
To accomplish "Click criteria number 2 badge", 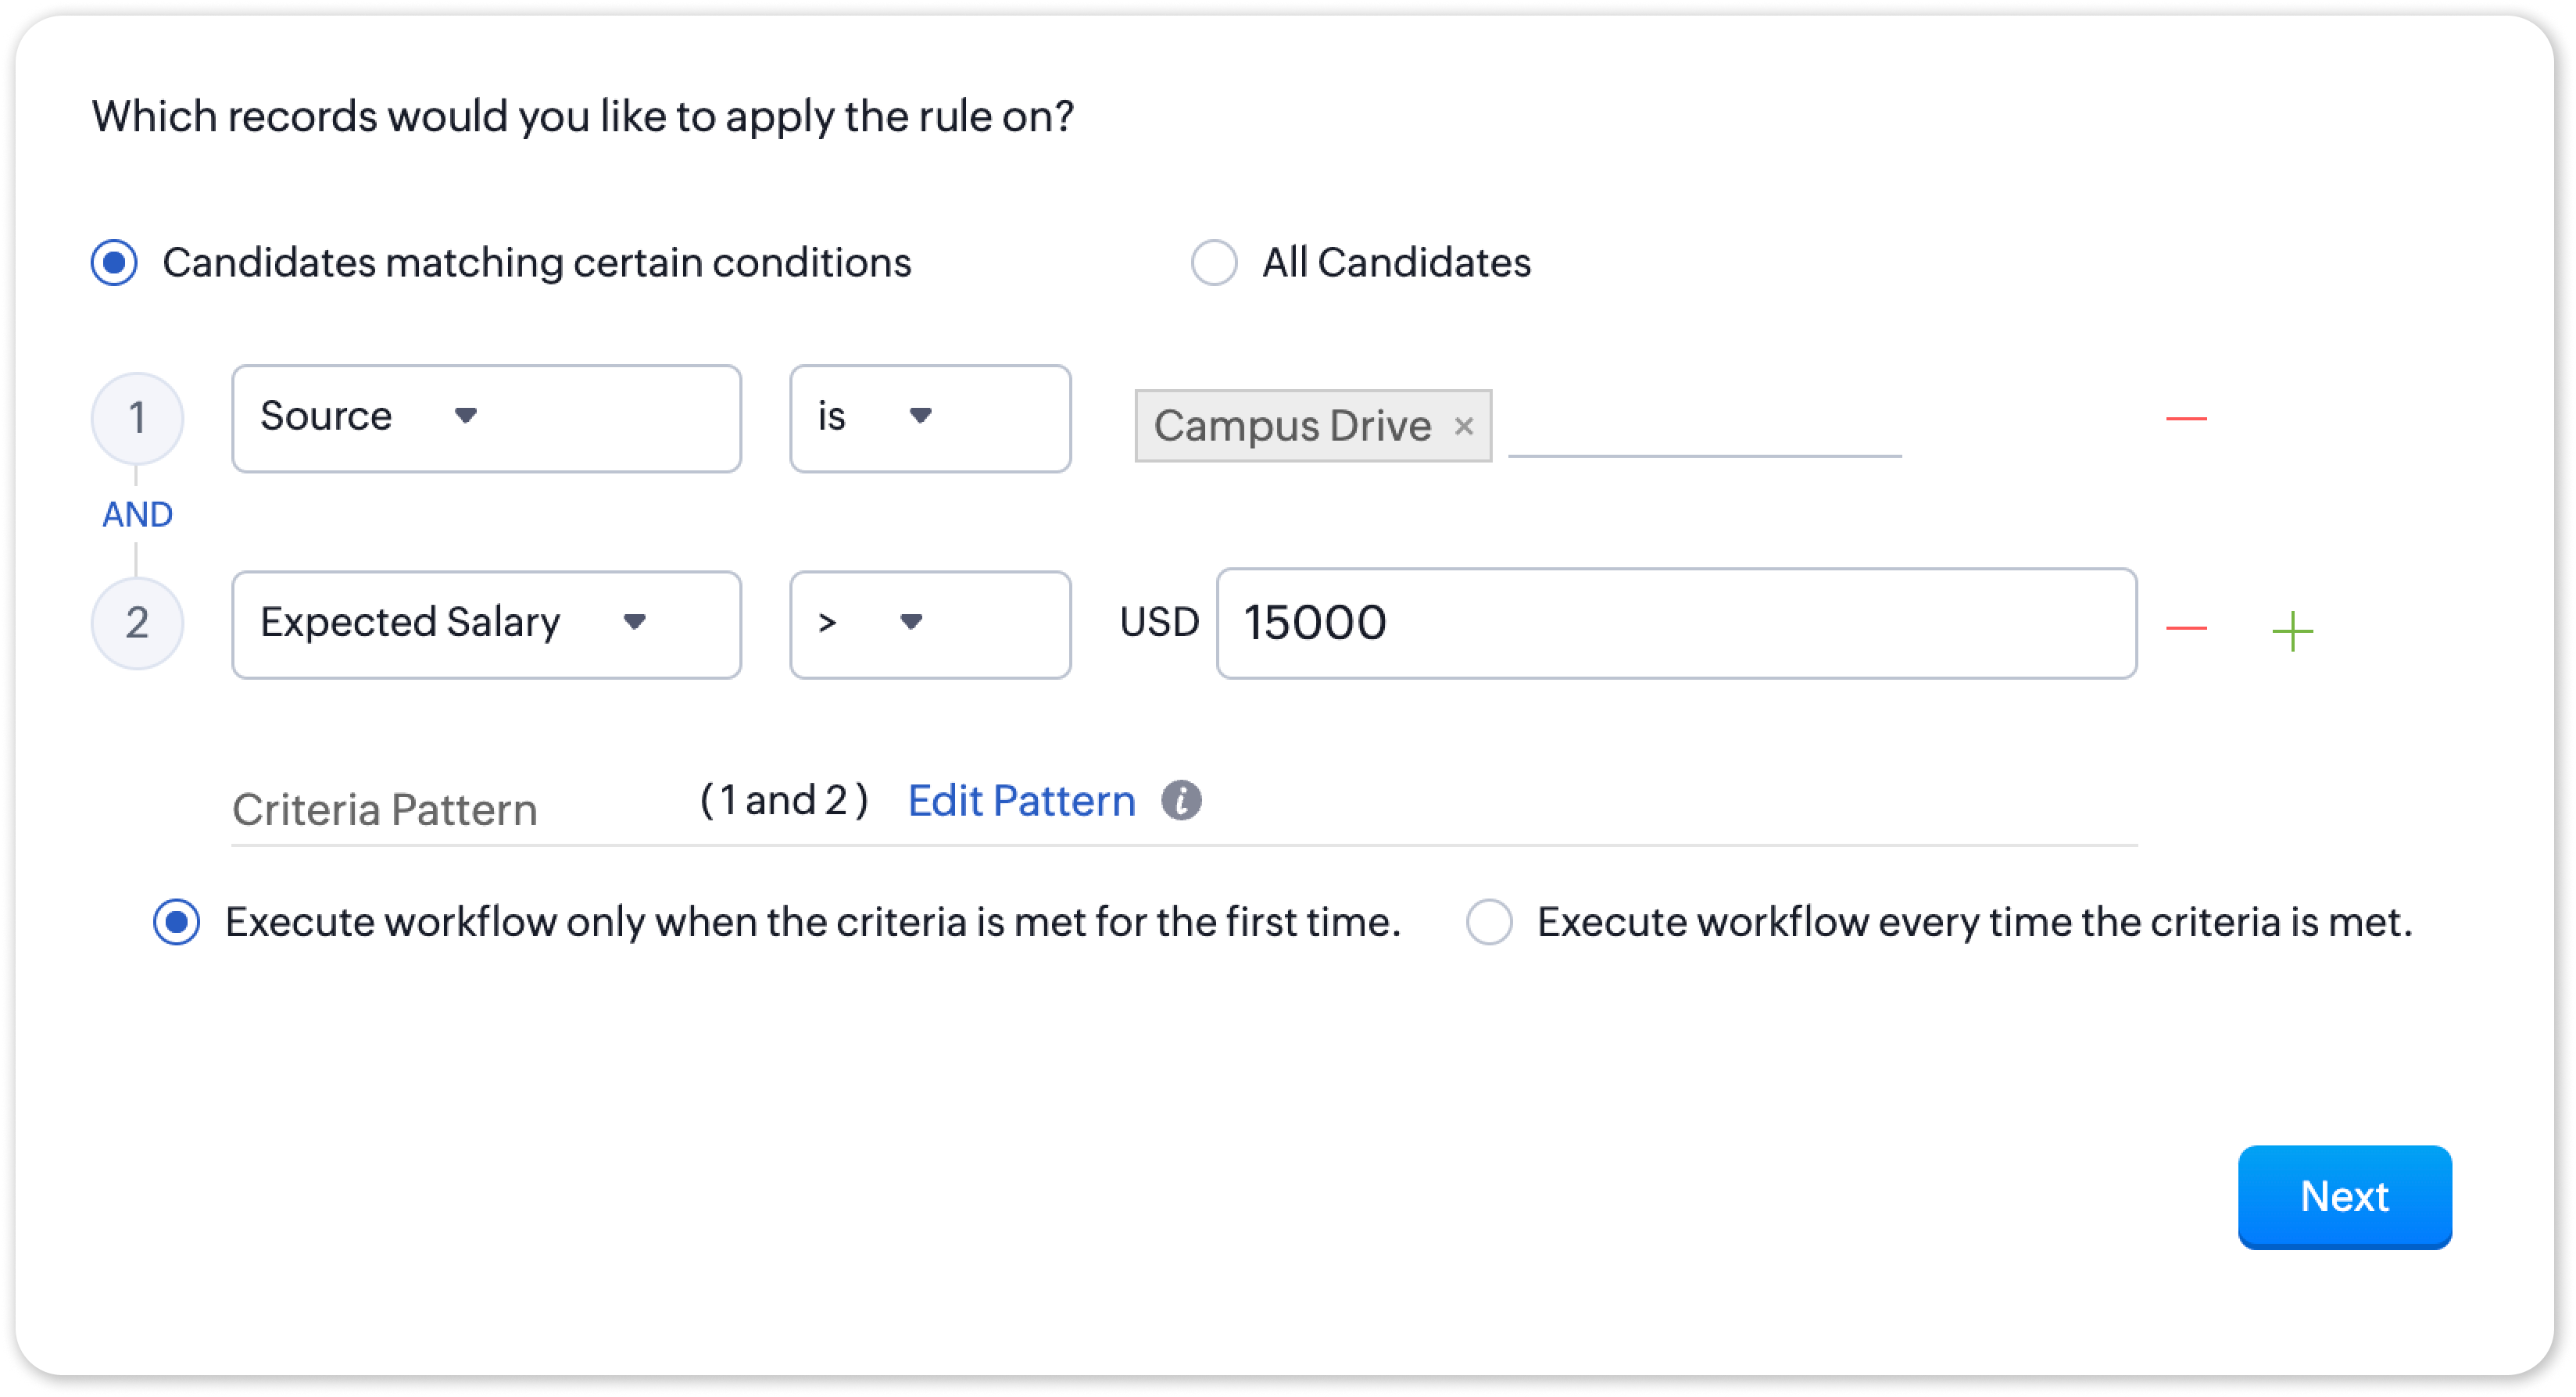I will 137,623.
